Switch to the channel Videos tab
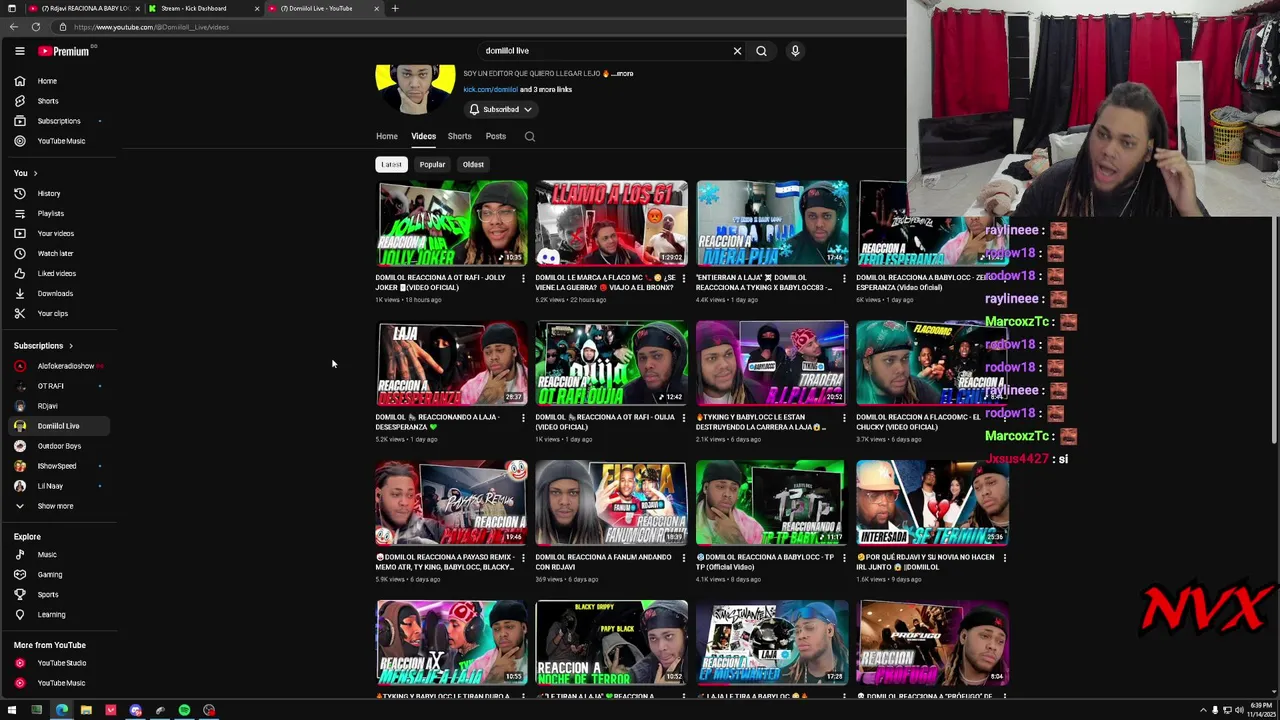This screenshot has width=1280, height=720. [423, 137]
